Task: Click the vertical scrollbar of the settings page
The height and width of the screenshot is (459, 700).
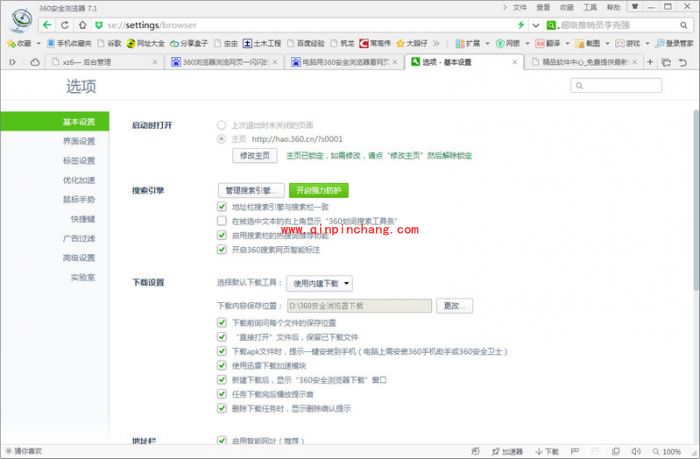Action: coord(696,201)
